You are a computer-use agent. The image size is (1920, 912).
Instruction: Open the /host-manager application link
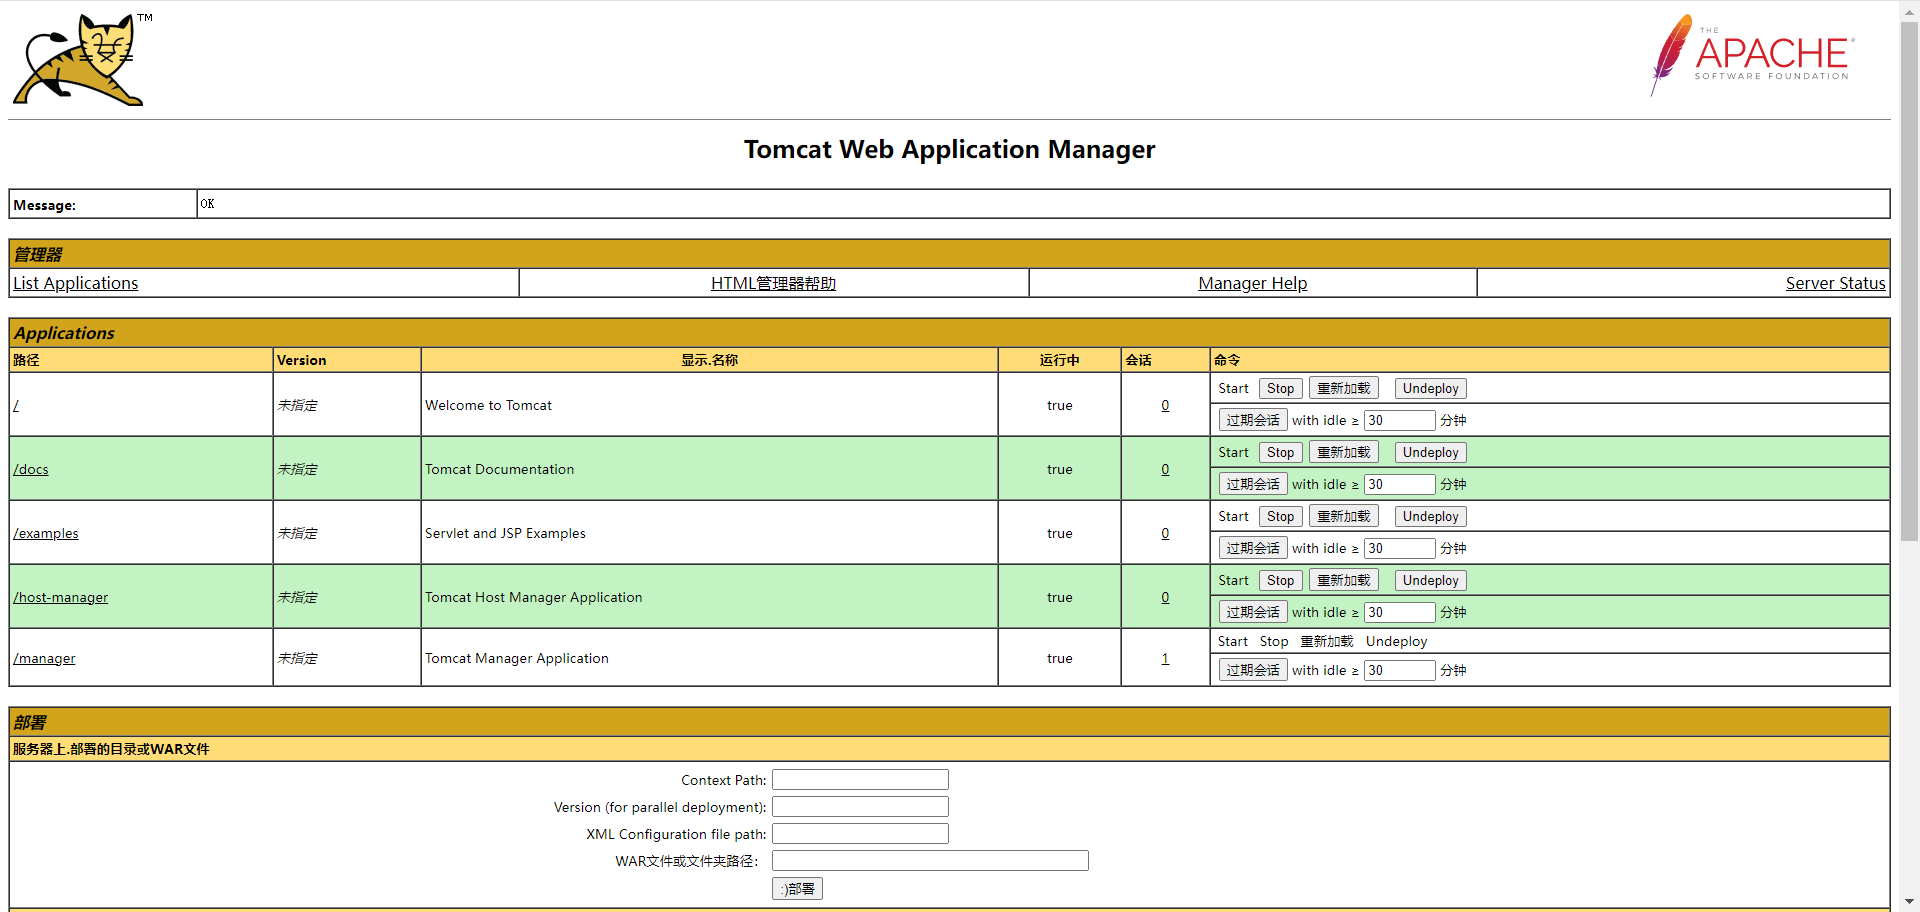point(61,597)
